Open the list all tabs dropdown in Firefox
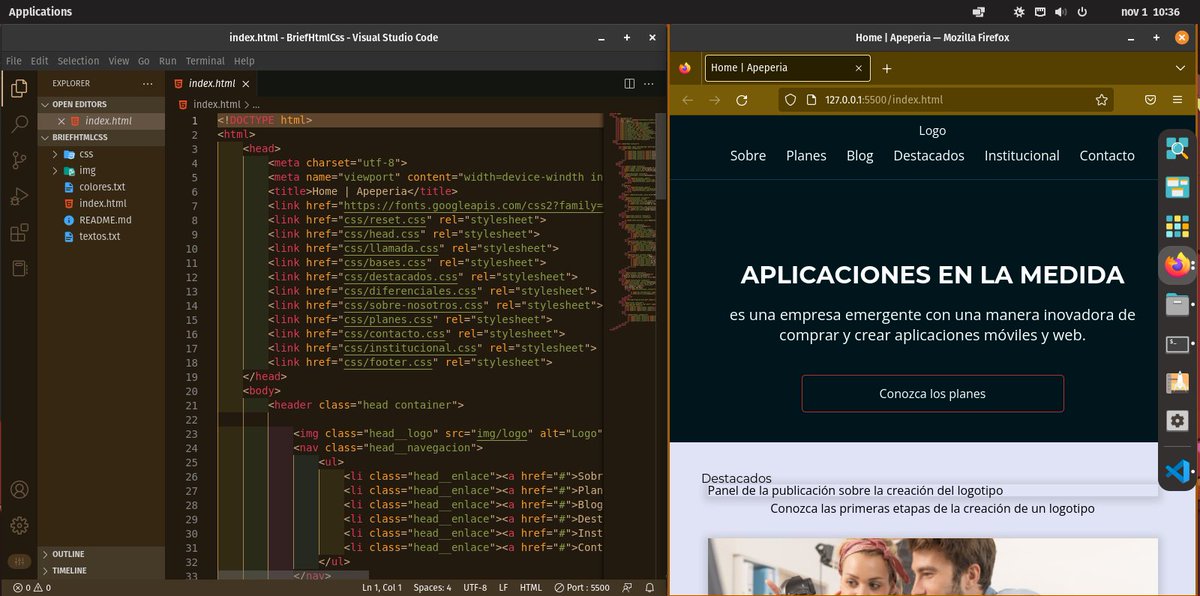The height and width of the screenshot is (596, 1200). [1180, 68]
